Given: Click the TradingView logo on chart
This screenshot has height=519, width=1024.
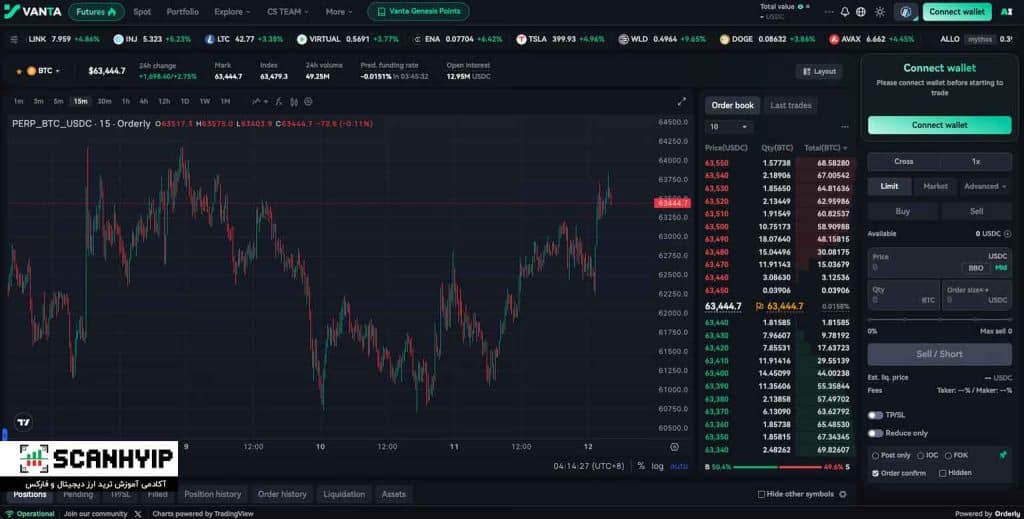Looking at the screenshot, I should coord(24,422).
